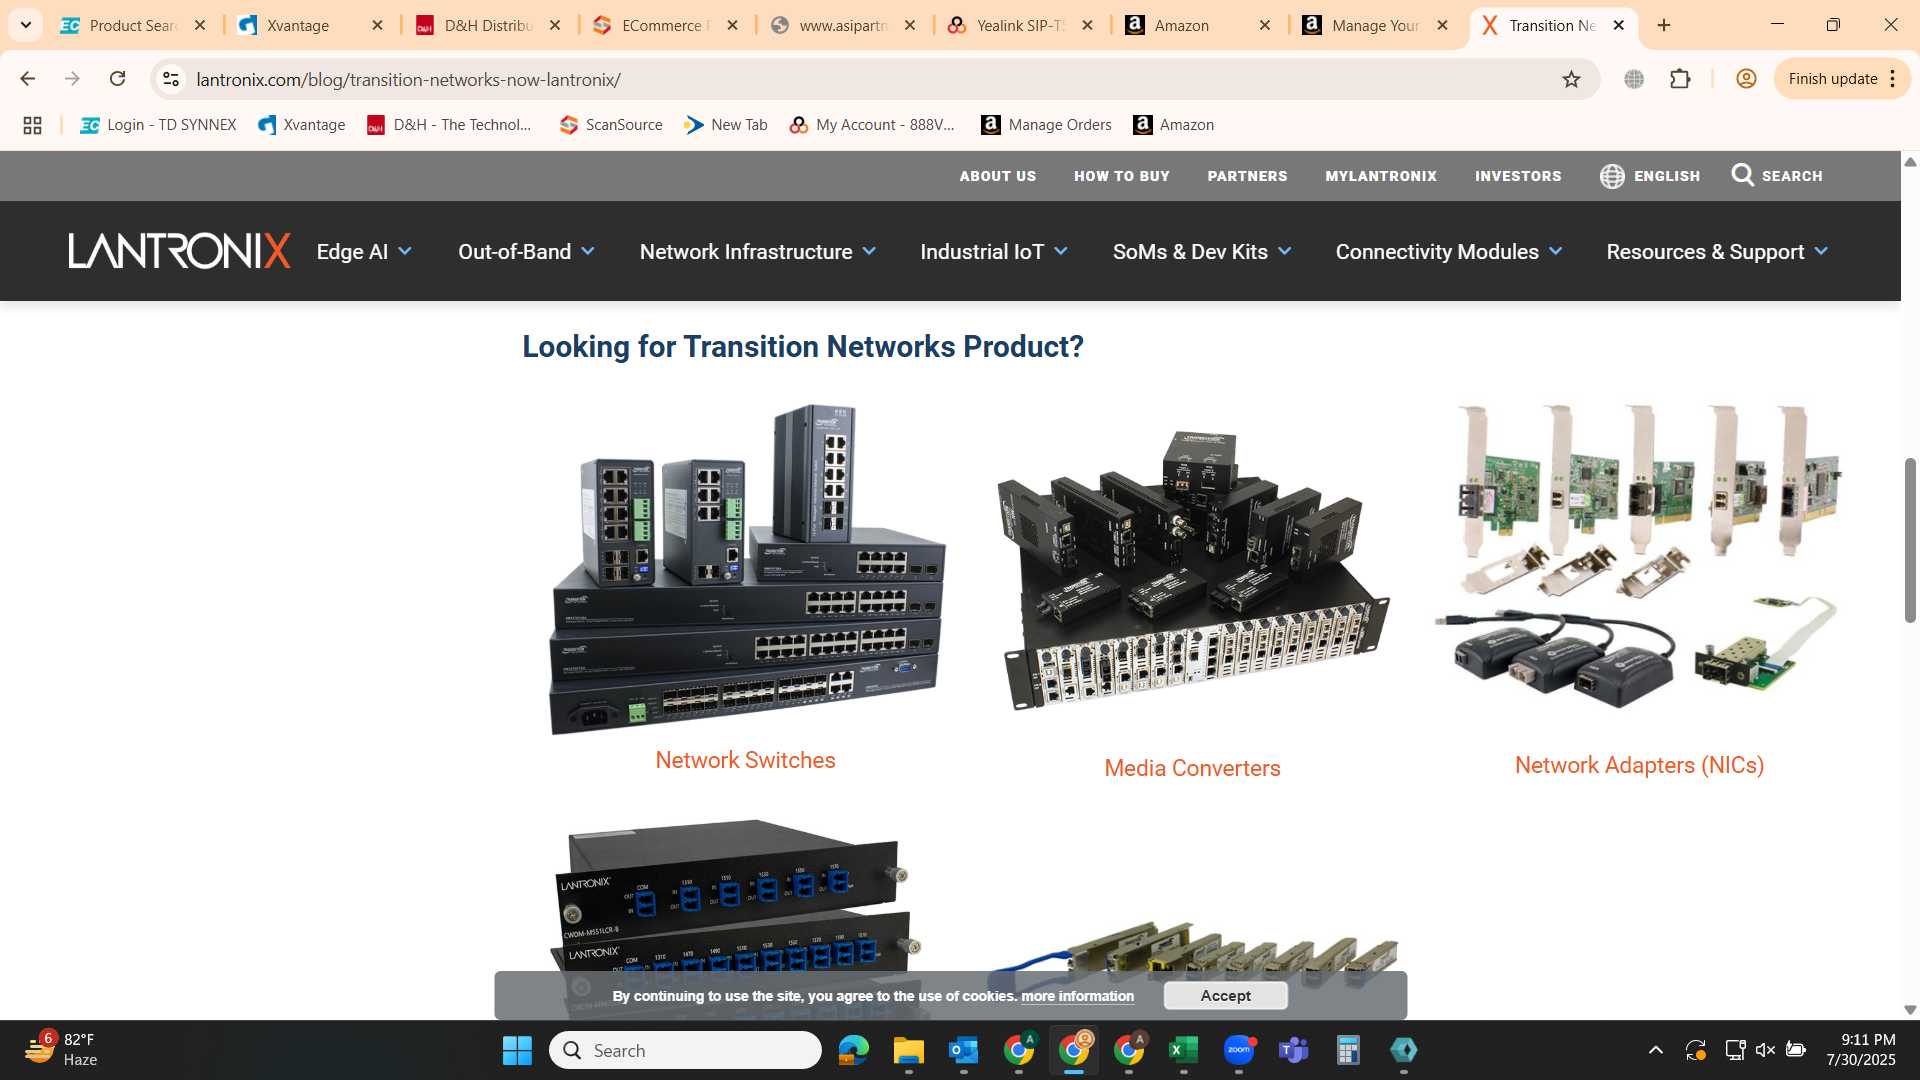Image resolution: width=1920 pixels, height=1080 pixels.
Task: Expand the Edge AI menu
Action: [364, 252]
